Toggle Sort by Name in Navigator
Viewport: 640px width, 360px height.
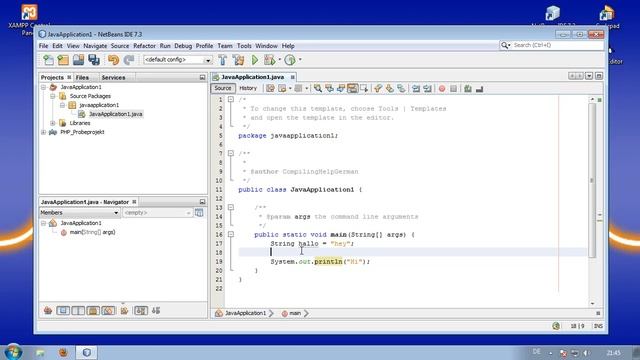tap(141, 311)
